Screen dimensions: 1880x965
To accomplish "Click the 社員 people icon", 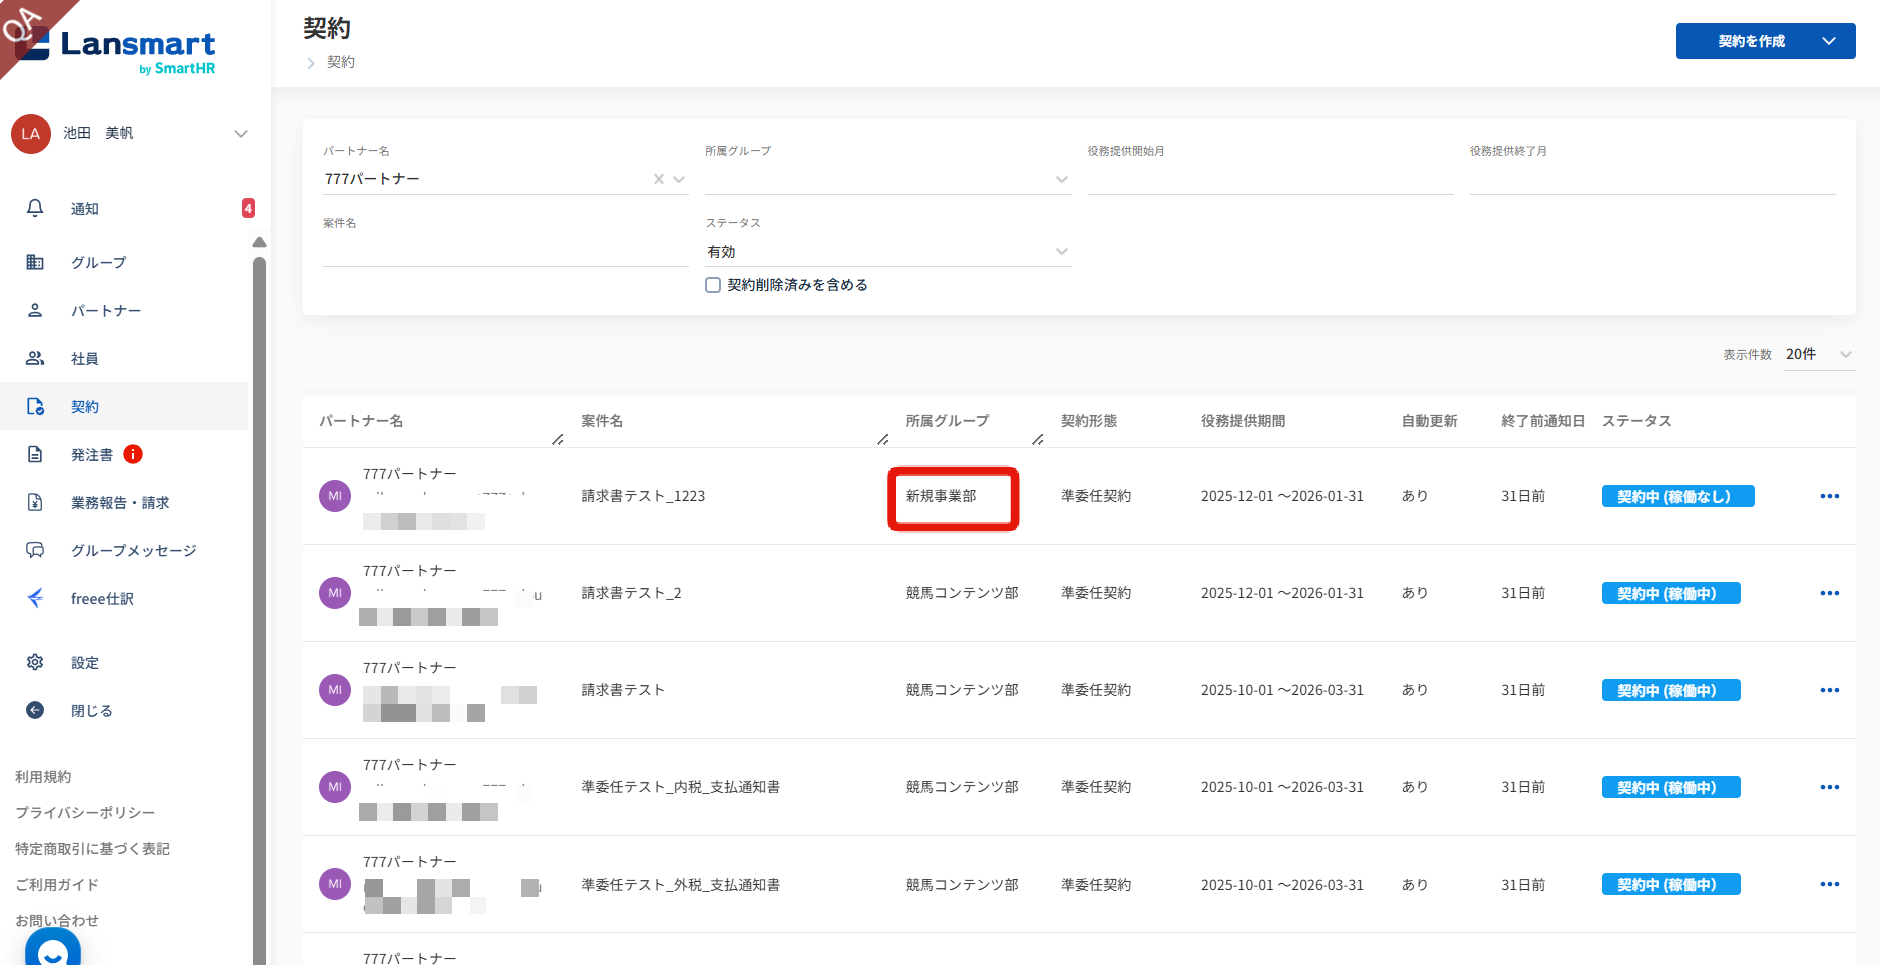I will [x=35, y=358].
